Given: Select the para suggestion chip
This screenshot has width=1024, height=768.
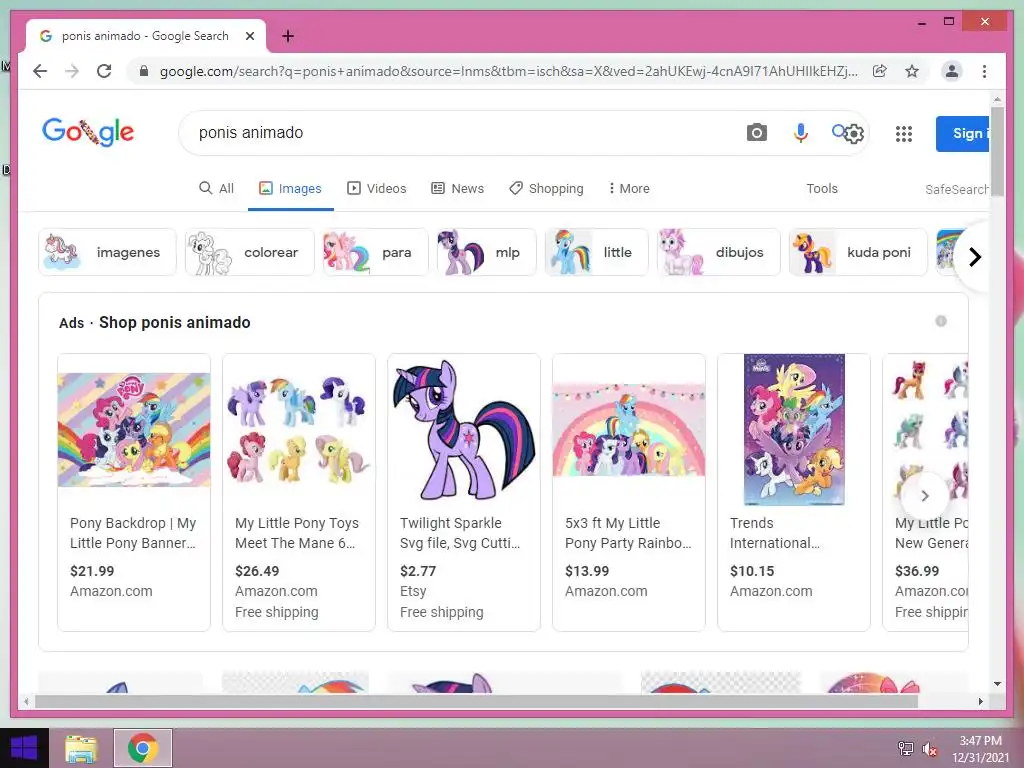Looking at the screenshot, I should [376, 252].
